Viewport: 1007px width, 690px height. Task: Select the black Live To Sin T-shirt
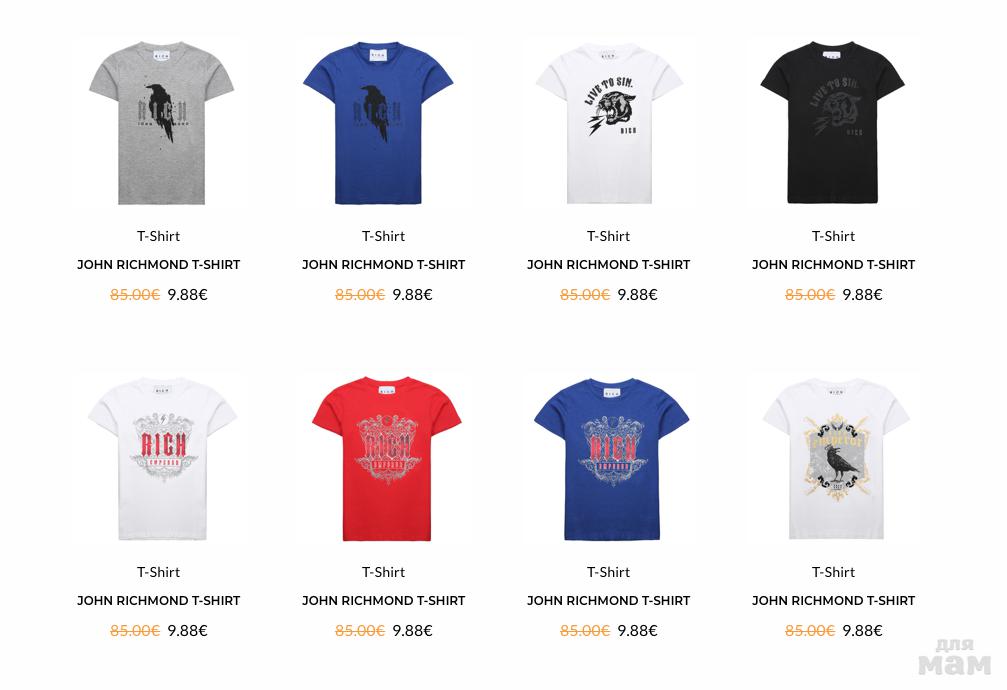[832, 123]
